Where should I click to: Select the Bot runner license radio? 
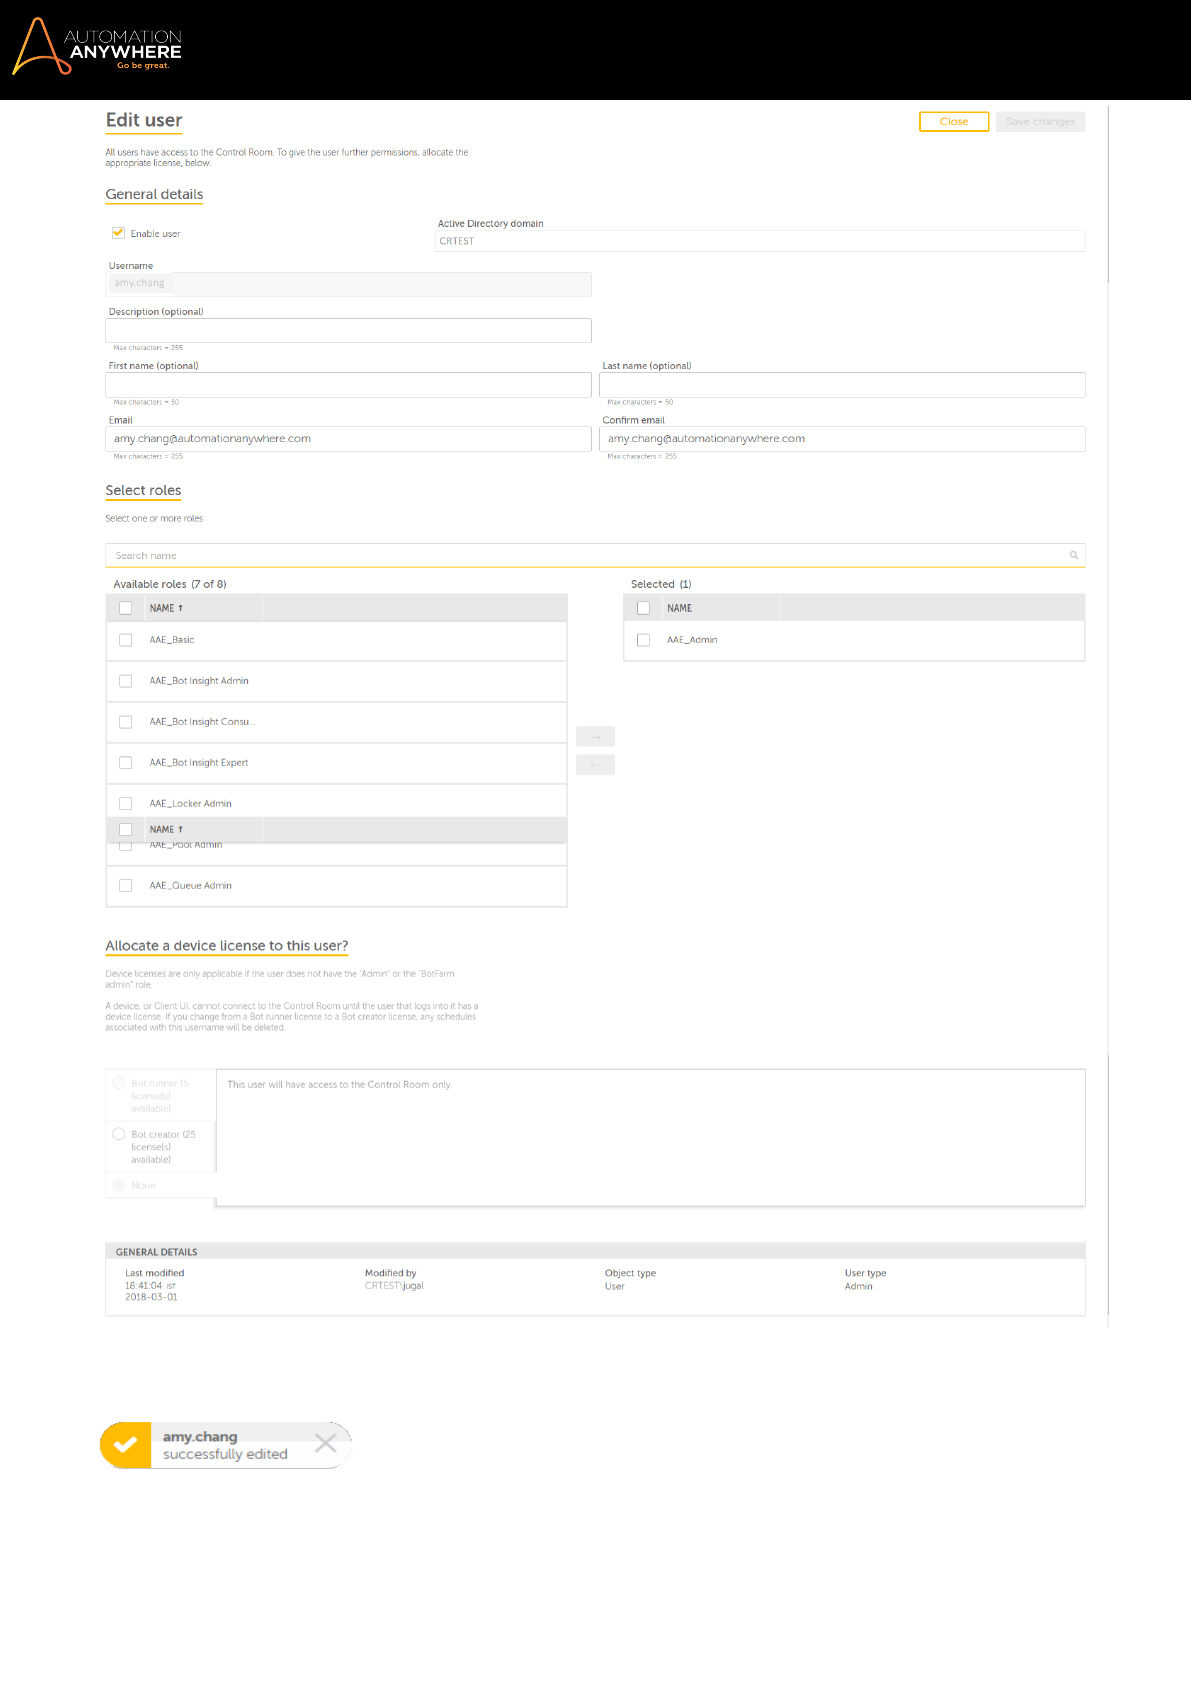[x=119, y=1083]
